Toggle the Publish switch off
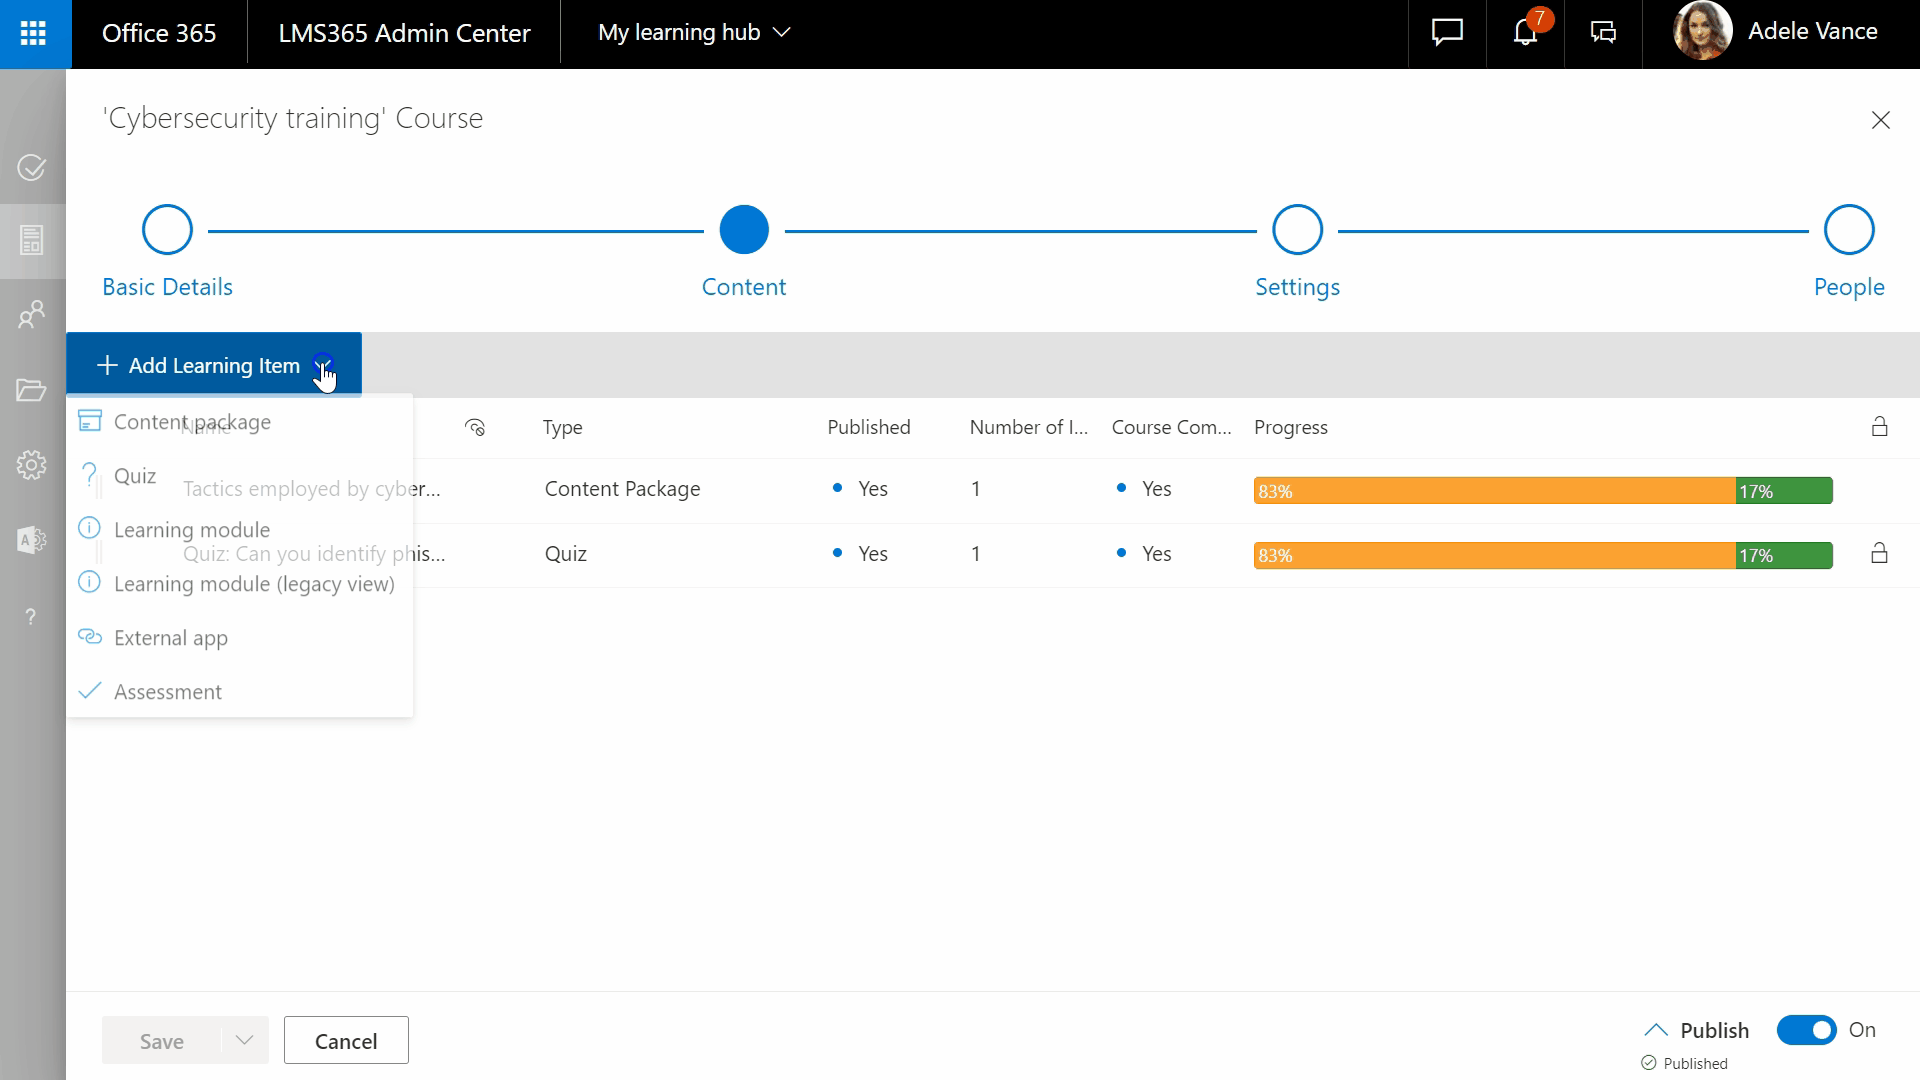 coord(1806,1030)
